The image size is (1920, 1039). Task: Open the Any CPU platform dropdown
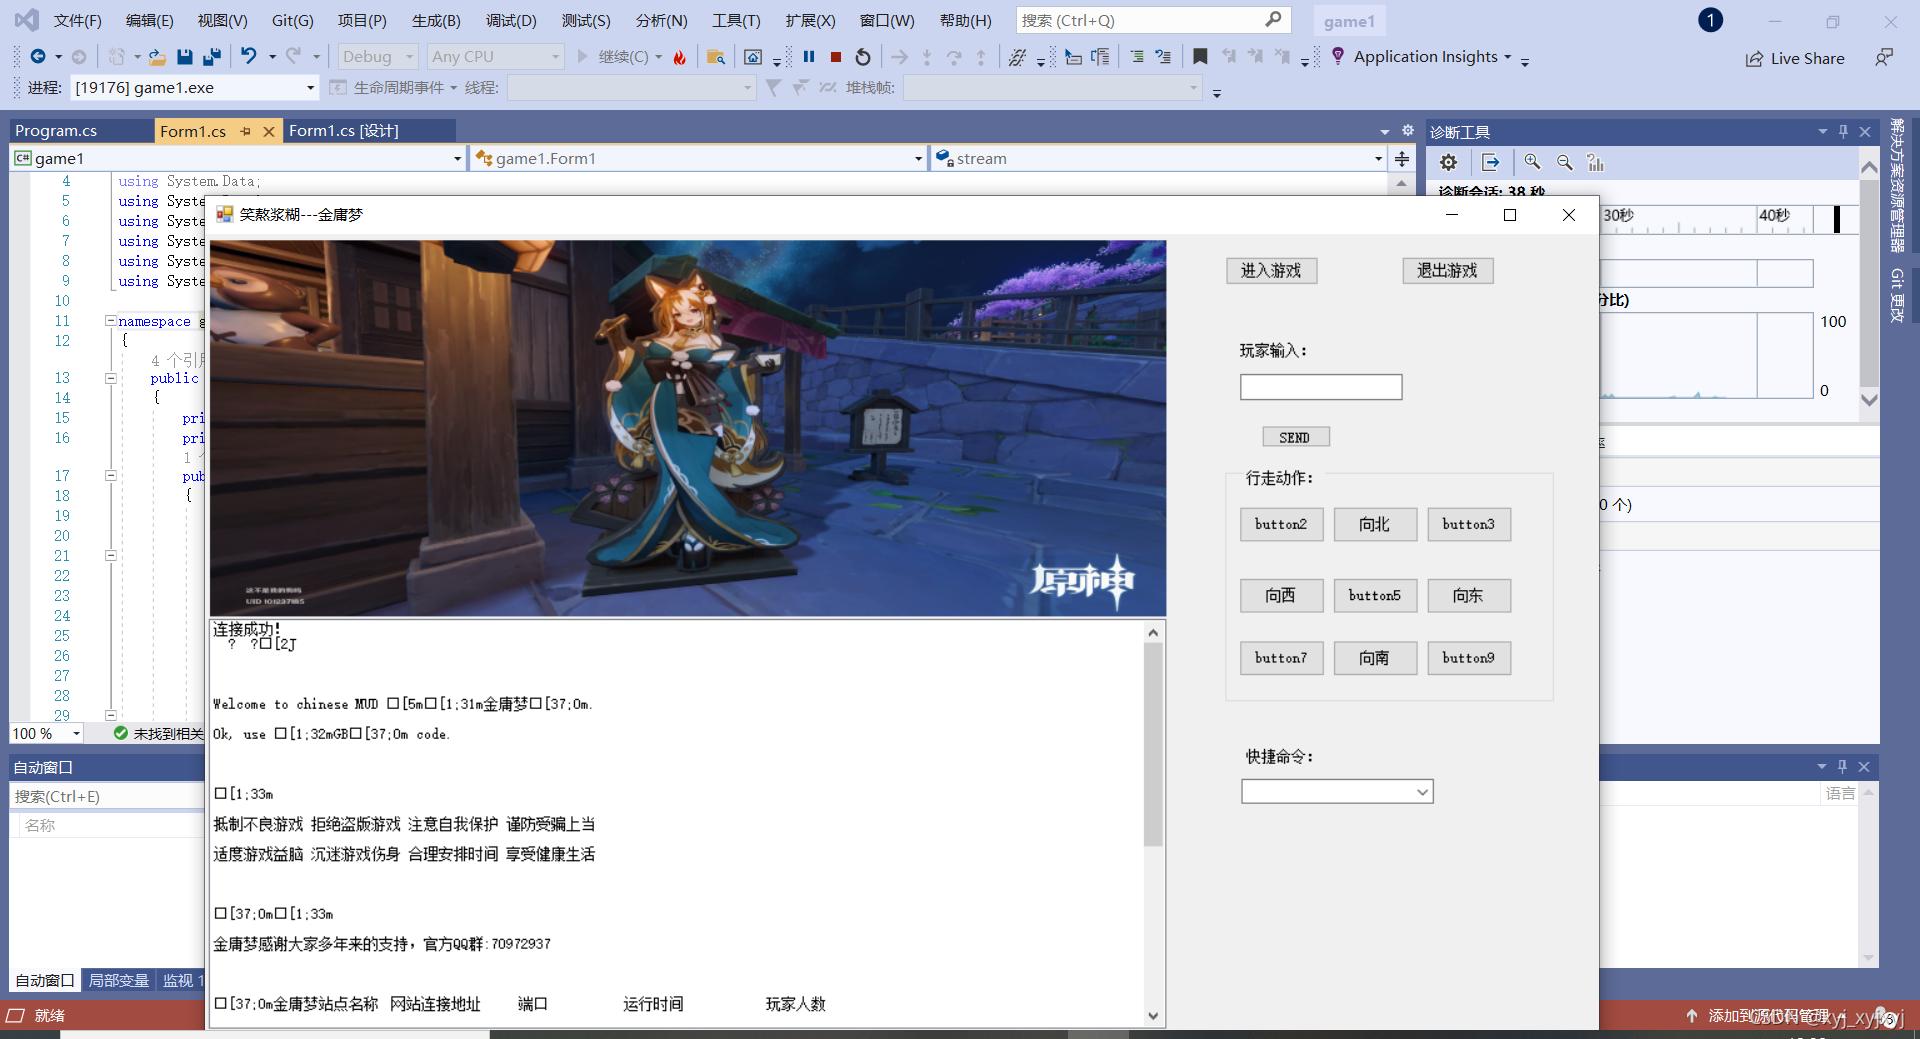click(x=495, y=57)
